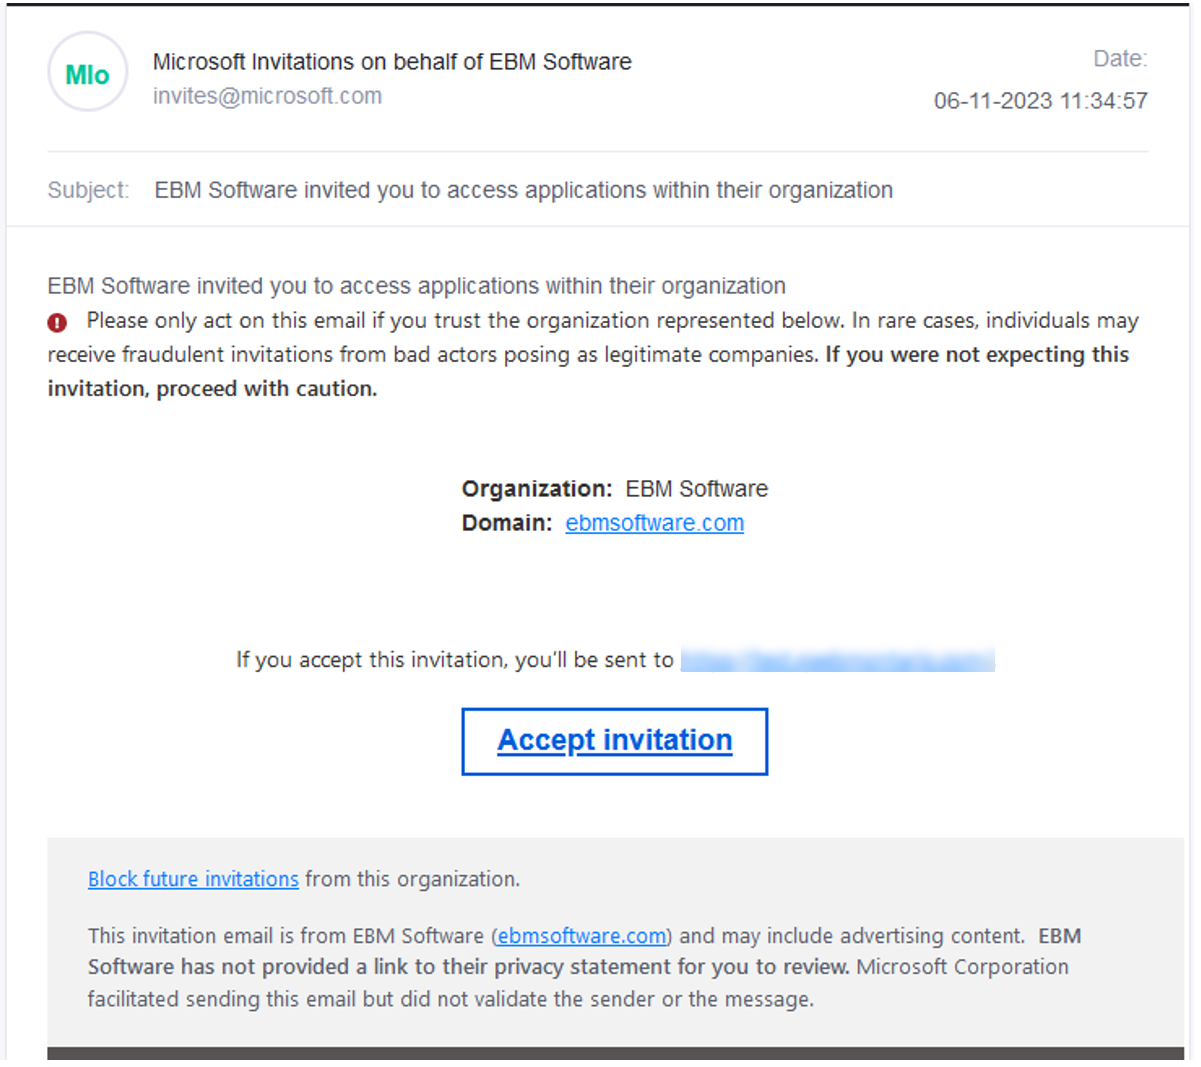This screenshot has width=1201, height=1067.
Task: Select sender name Microsoft Invitations on behalf
Action: [x=391, y=62]
